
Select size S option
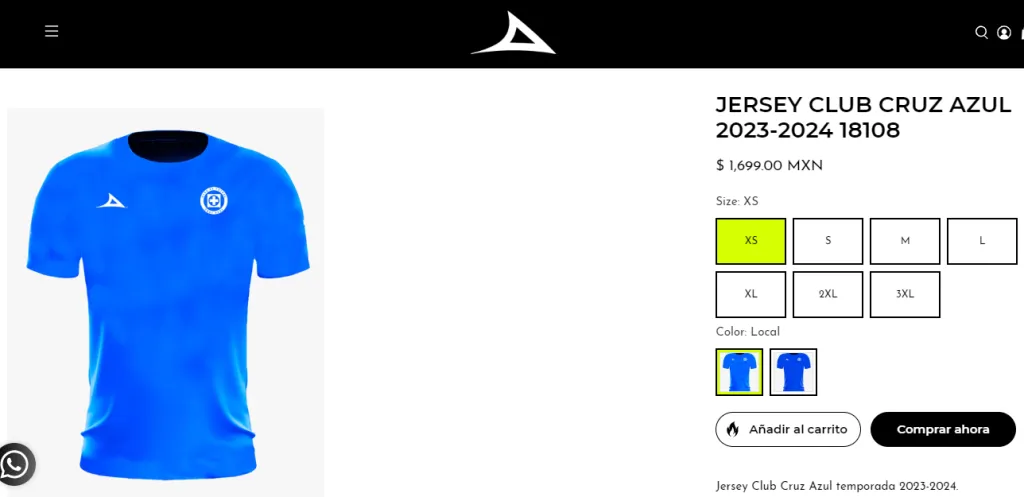828,241
